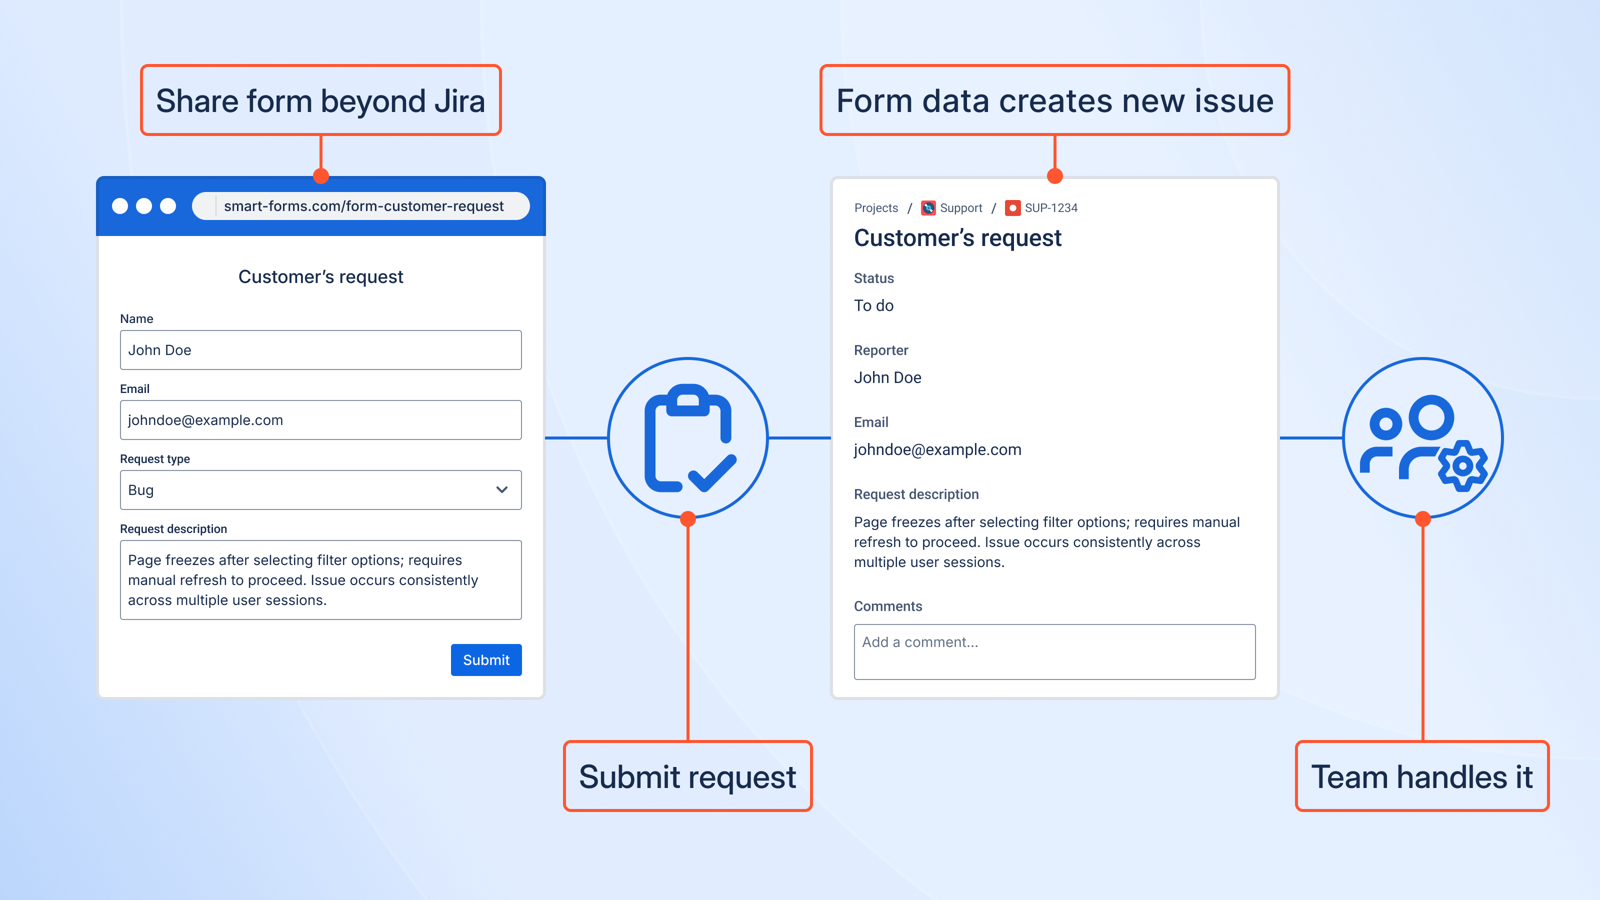Click the smart-forms.com URL address bar

[361, 206]
